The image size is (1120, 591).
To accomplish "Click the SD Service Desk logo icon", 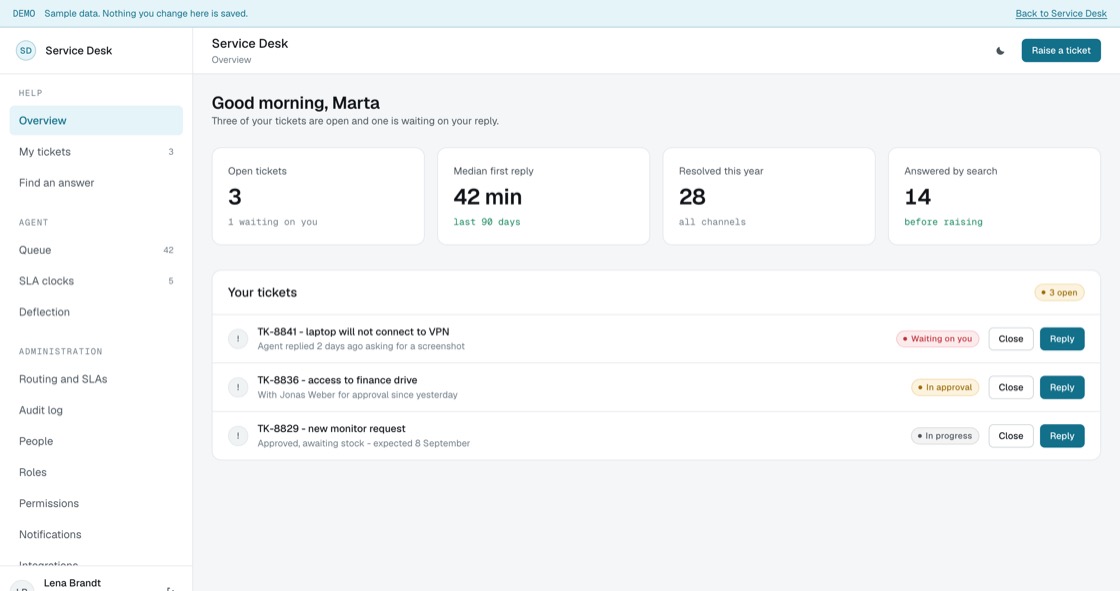I will point(26,51).
